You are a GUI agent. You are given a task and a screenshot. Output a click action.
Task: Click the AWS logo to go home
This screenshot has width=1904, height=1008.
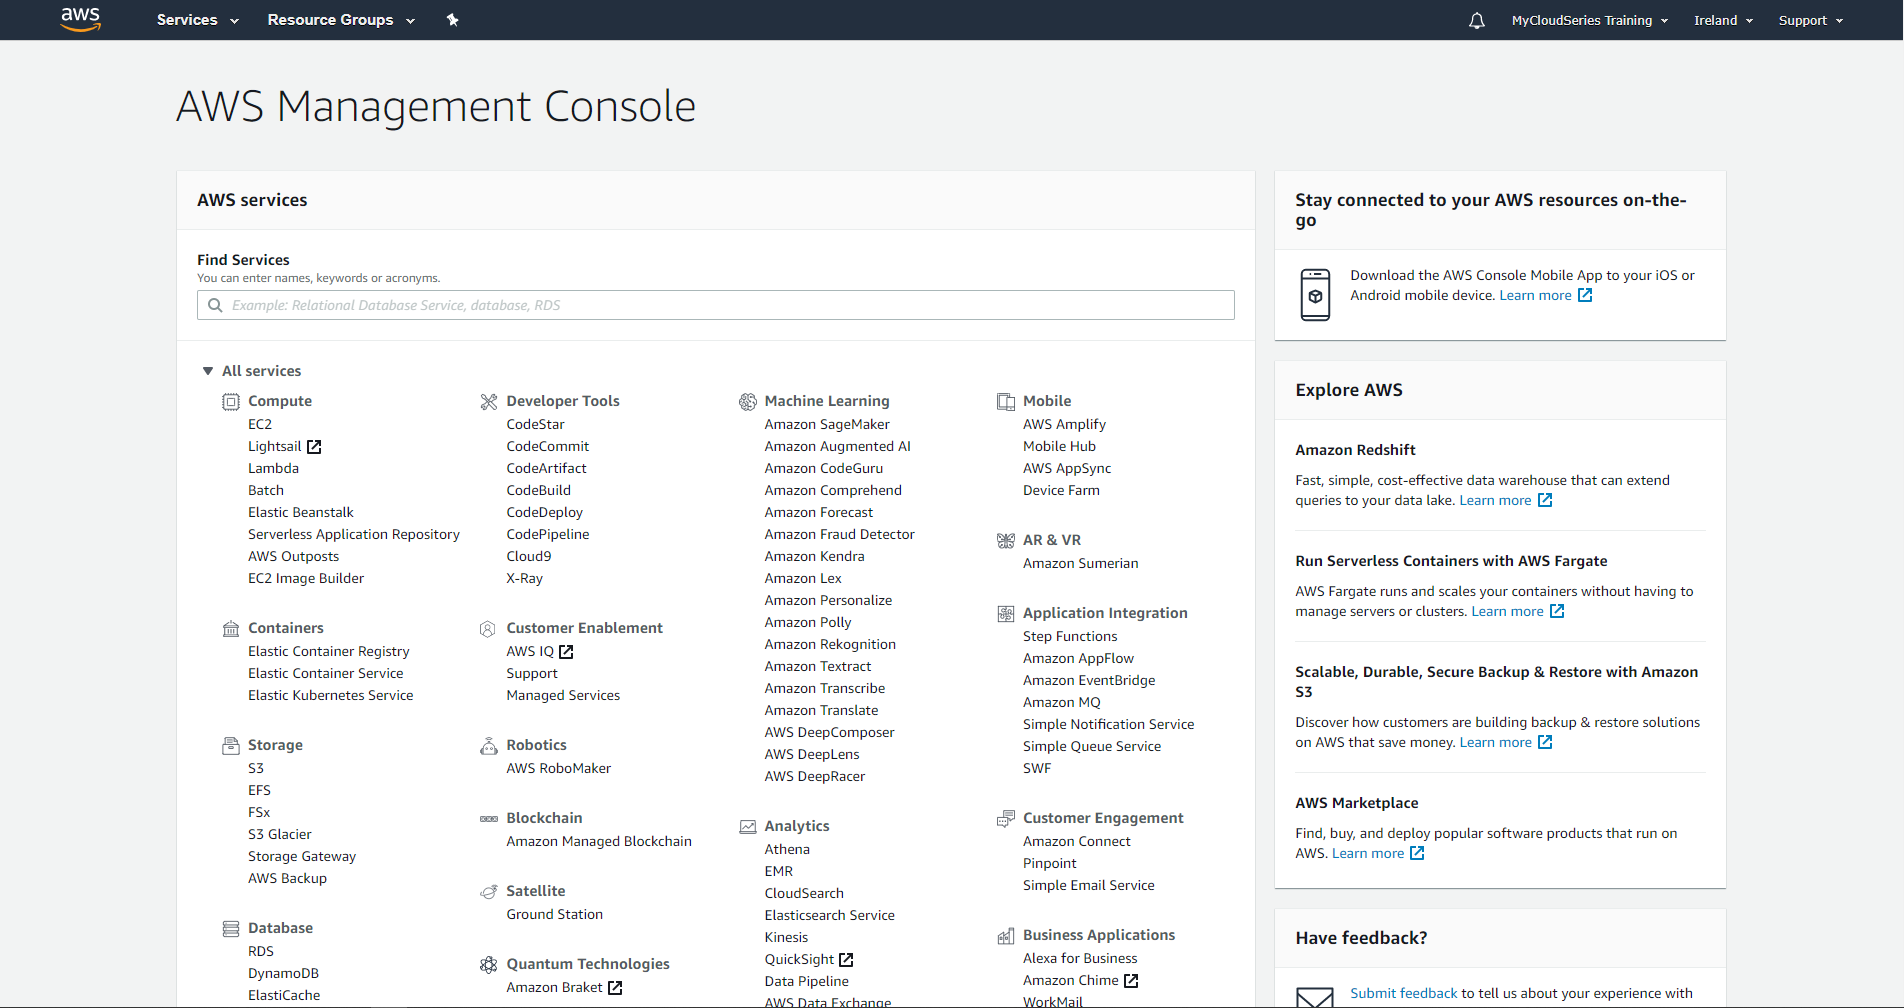point(80,19)
